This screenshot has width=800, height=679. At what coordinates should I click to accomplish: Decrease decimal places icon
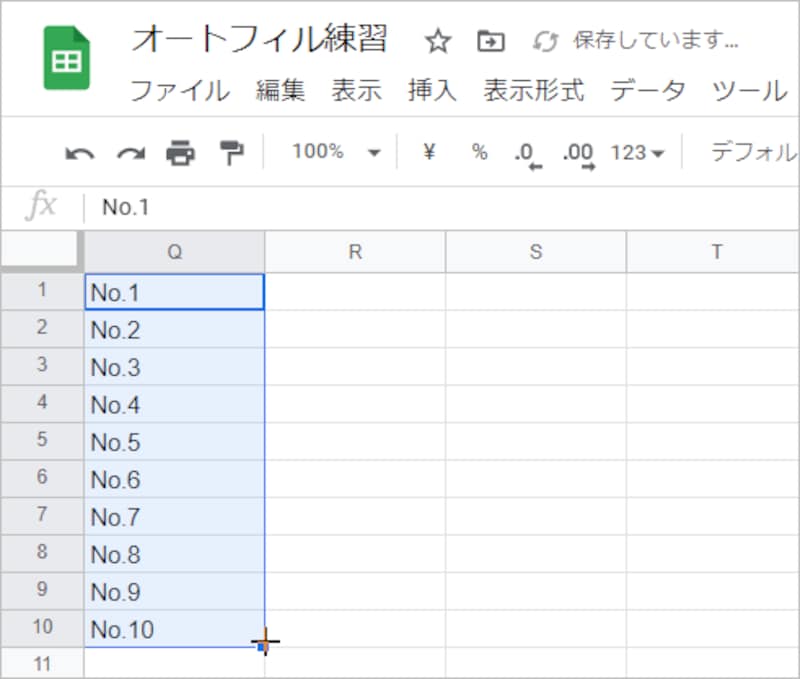click(522, 152)
